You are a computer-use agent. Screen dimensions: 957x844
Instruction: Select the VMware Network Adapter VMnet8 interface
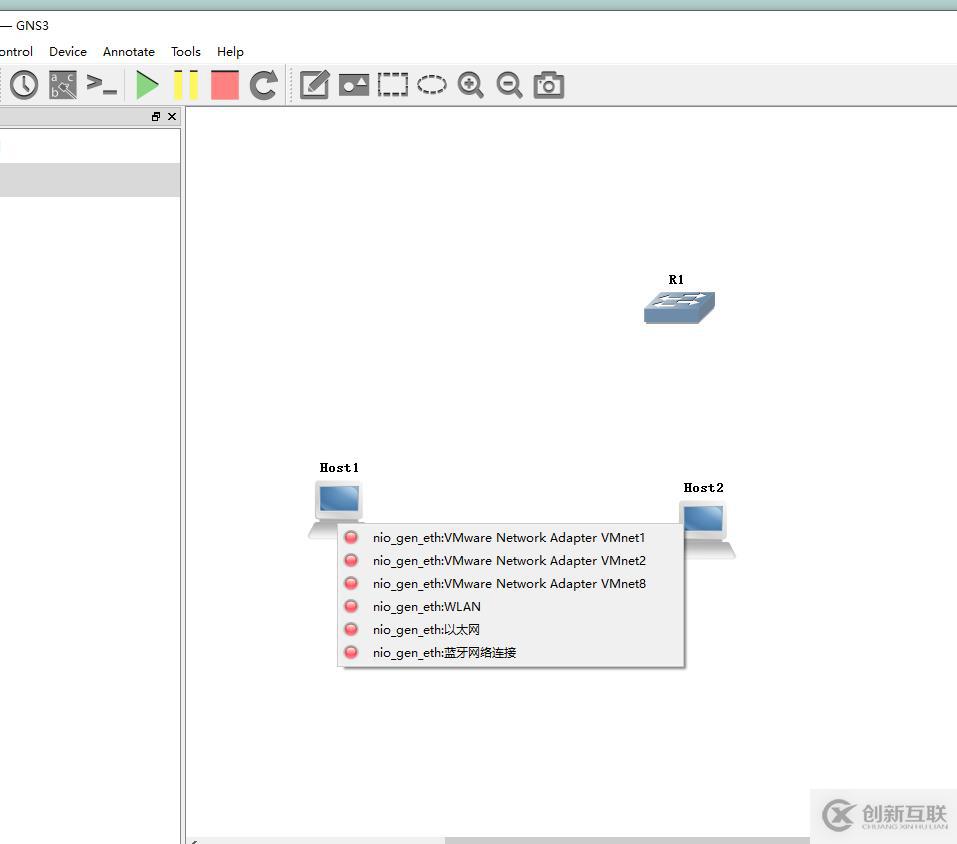tap(510, 584)
